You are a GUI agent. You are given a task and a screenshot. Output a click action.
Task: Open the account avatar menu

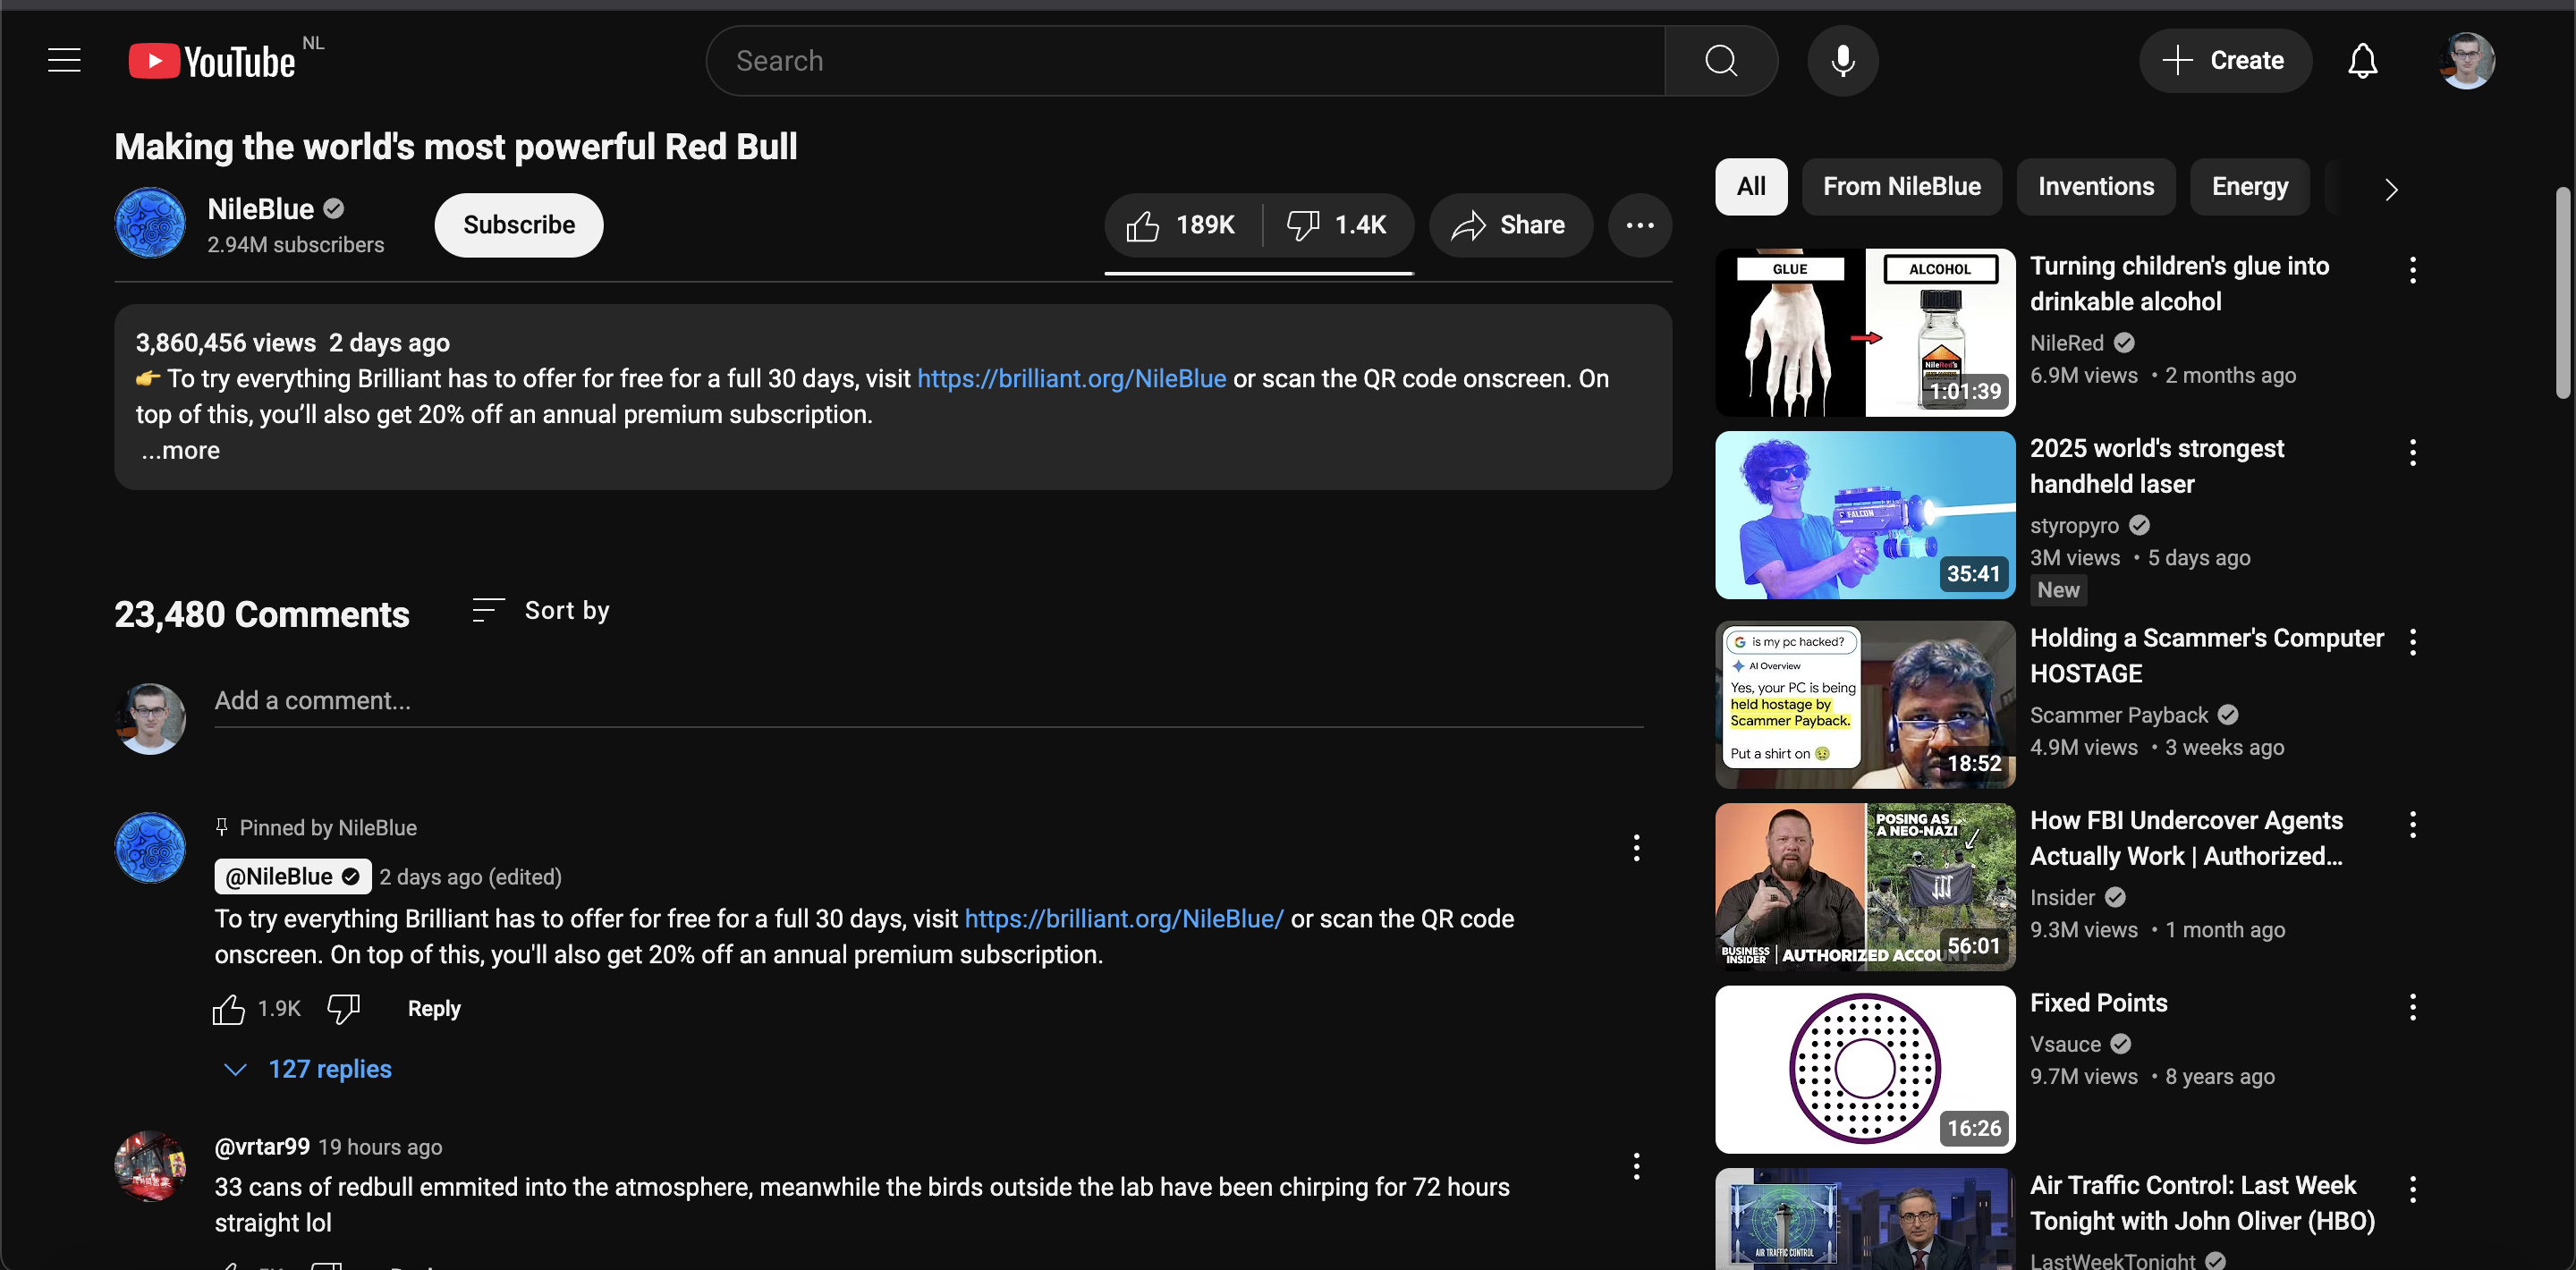pos(2466,60)
